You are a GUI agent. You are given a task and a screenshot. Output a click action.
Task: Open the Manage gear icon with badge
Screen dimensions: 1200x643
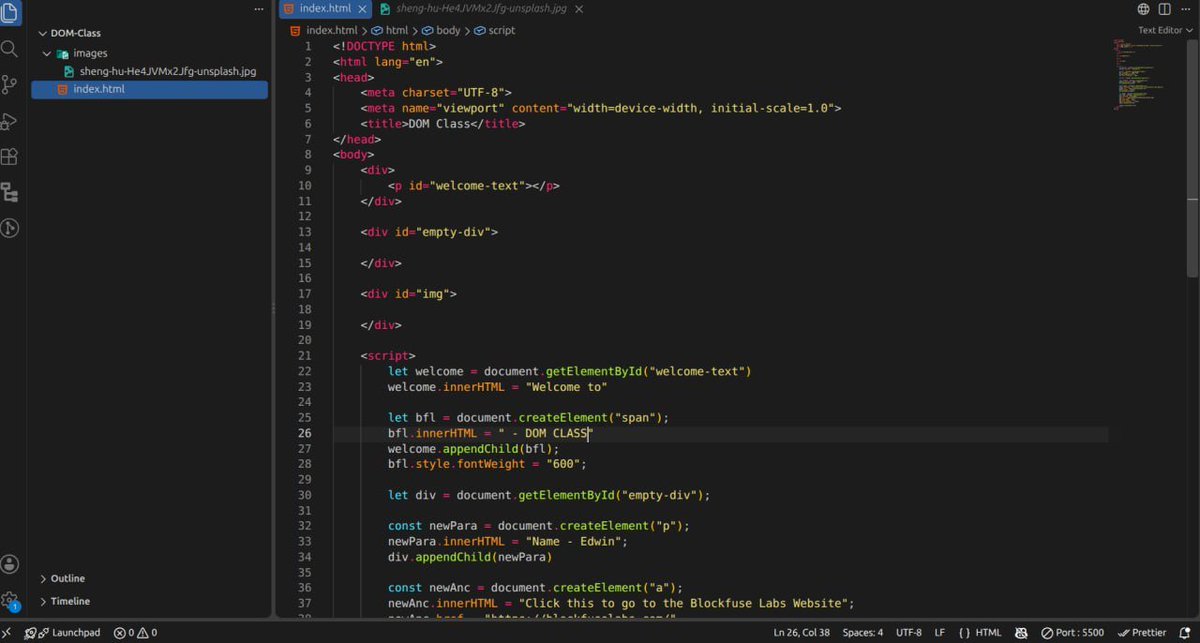coord(10,601)
